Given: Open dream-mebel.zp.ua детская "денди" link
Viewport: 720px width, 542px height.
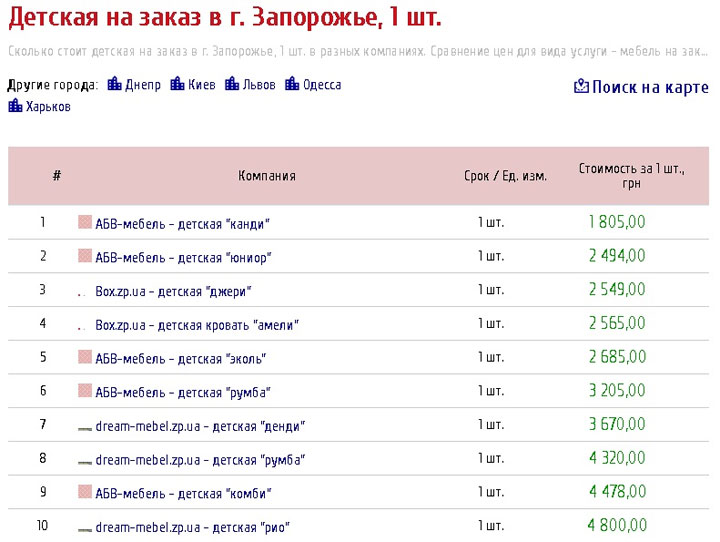Looking at the screenshot, I should pos(200,426).
